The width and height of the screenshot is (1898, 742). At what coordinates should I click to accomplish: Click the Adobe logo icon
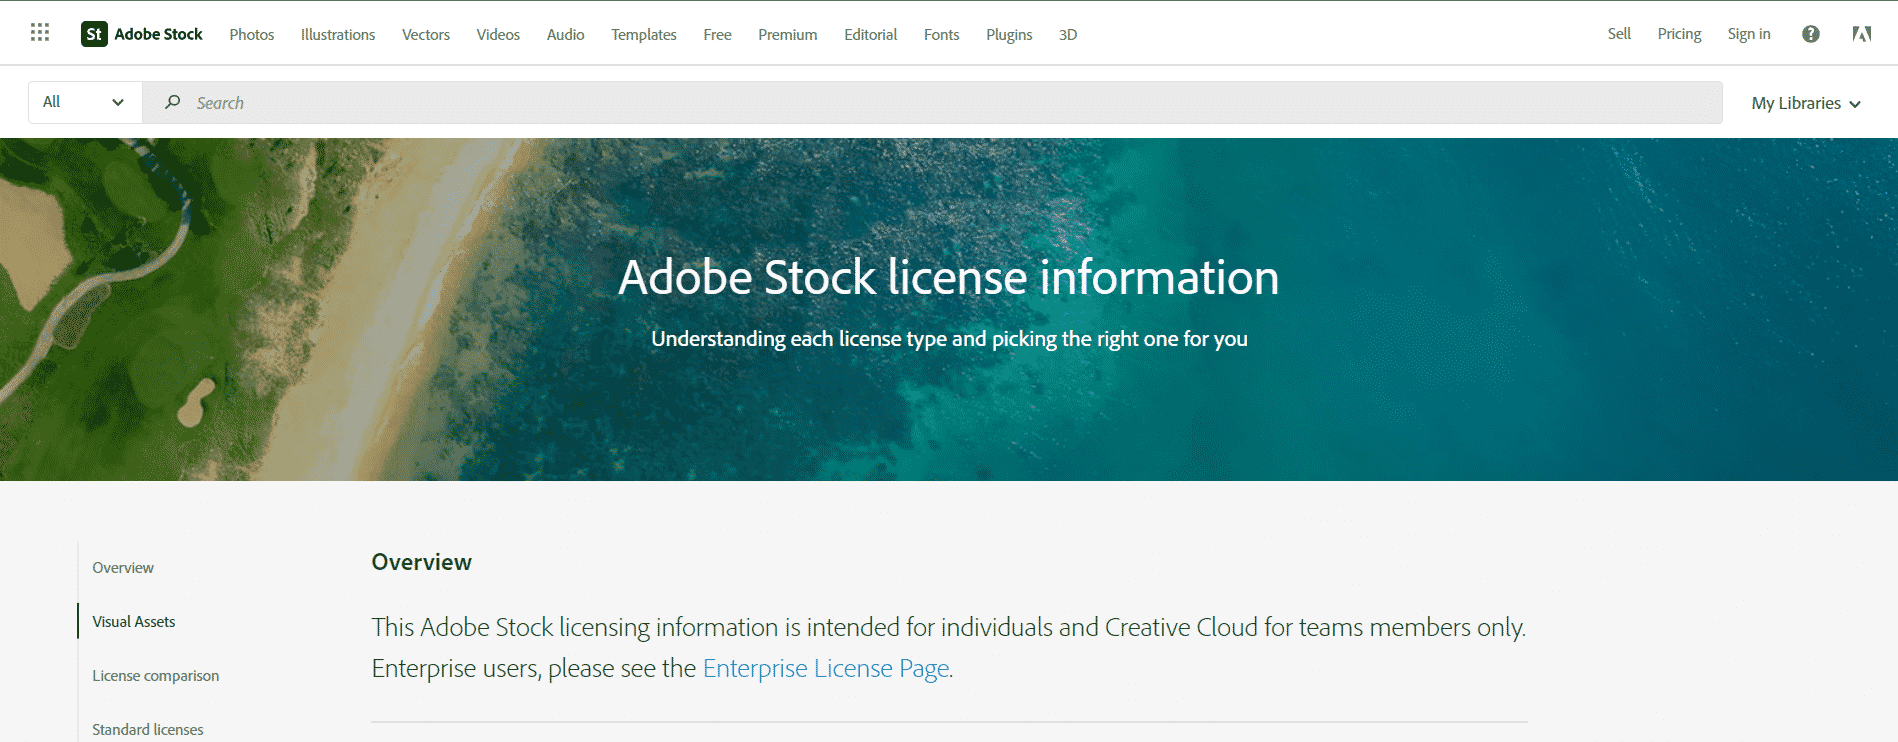coord(1861,34)
